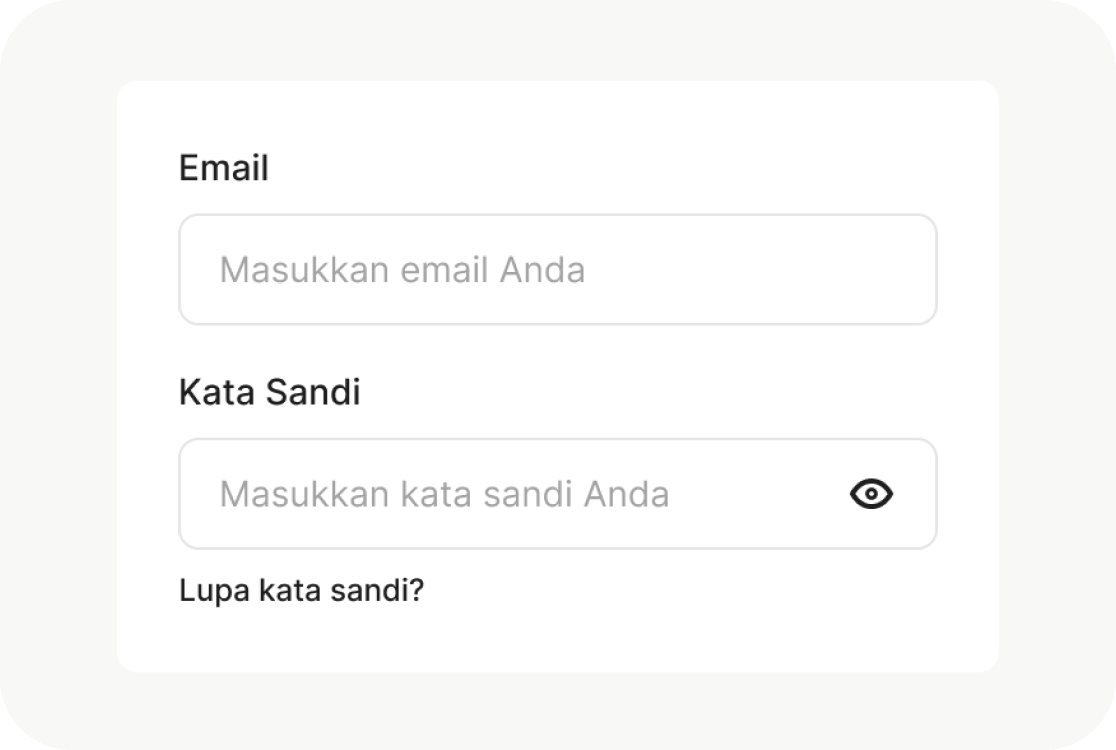The image size is (1116, 750).
Task: Unmask password with the eye icon
Action: click(x=871, y=494)
